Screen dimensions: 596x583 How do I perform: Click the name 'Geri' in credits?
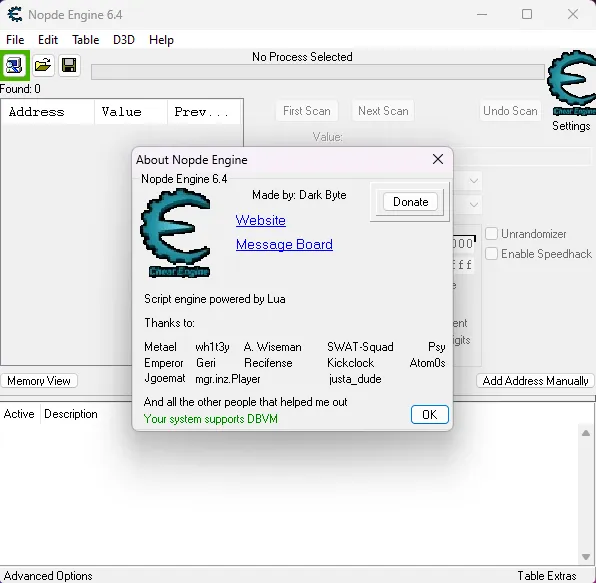click(x=206, y=363)
